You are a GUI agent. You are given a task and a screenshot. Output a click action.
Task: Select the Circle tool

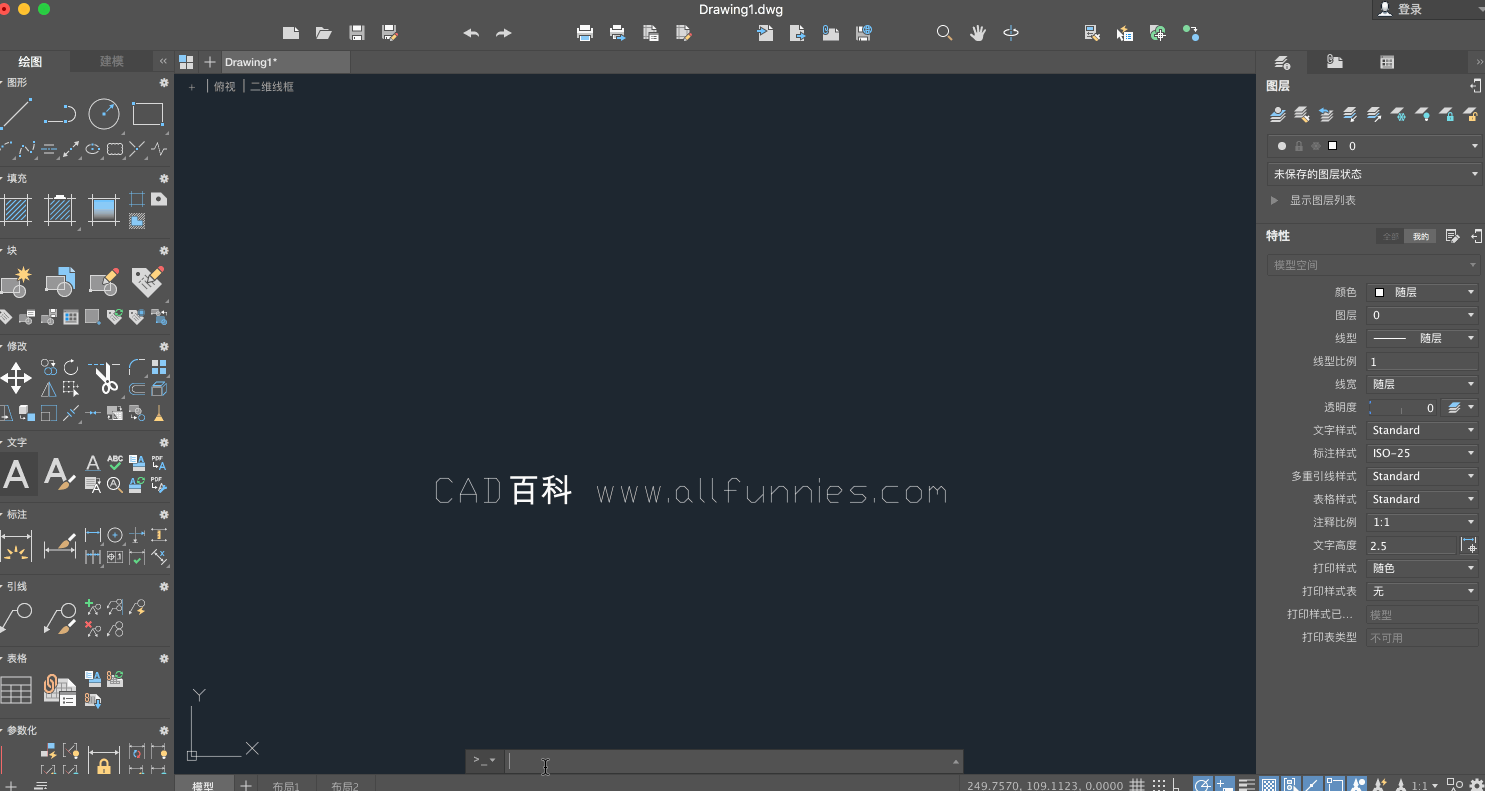pos(104,114)
